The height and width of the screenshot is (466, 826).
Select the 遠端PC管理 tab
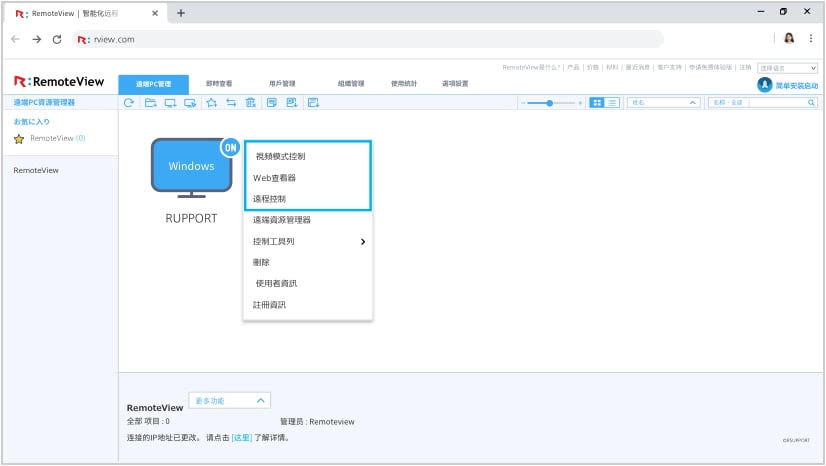(x=153, y=84)
